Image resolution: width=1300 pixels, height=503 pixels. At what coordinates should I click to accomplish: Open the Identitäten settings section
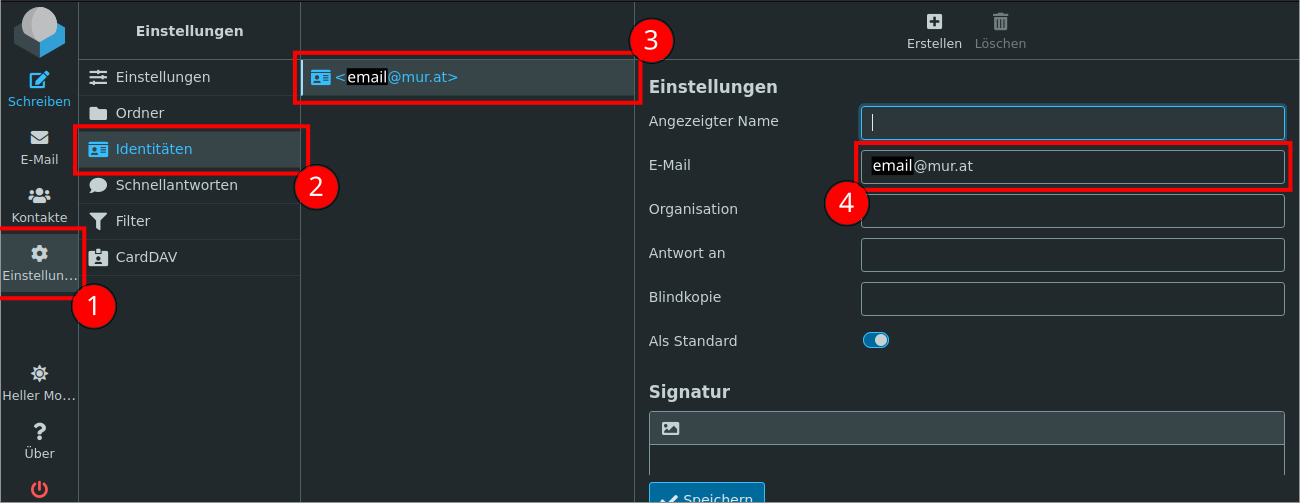154,149
